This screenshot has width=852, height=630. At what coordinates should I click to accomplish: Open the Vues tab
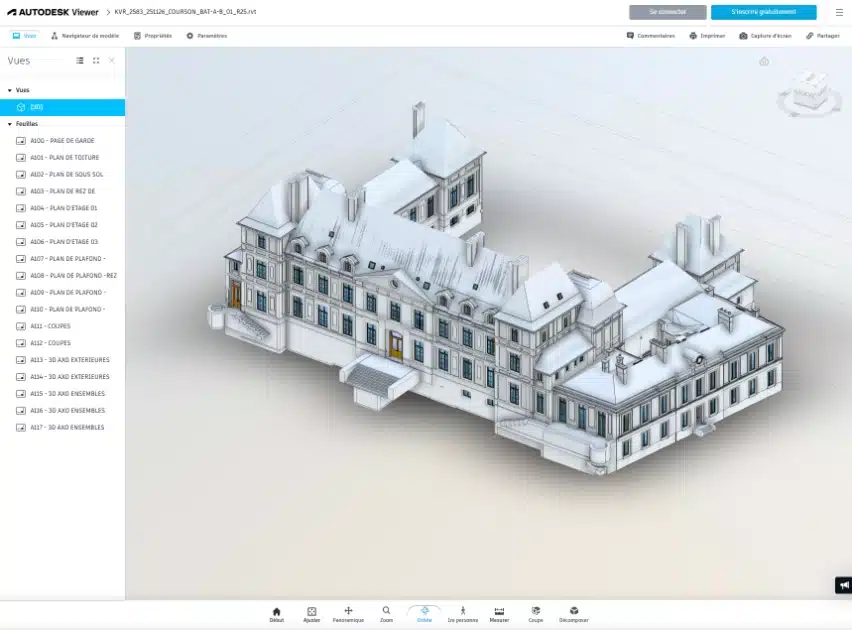coord(24,36)
